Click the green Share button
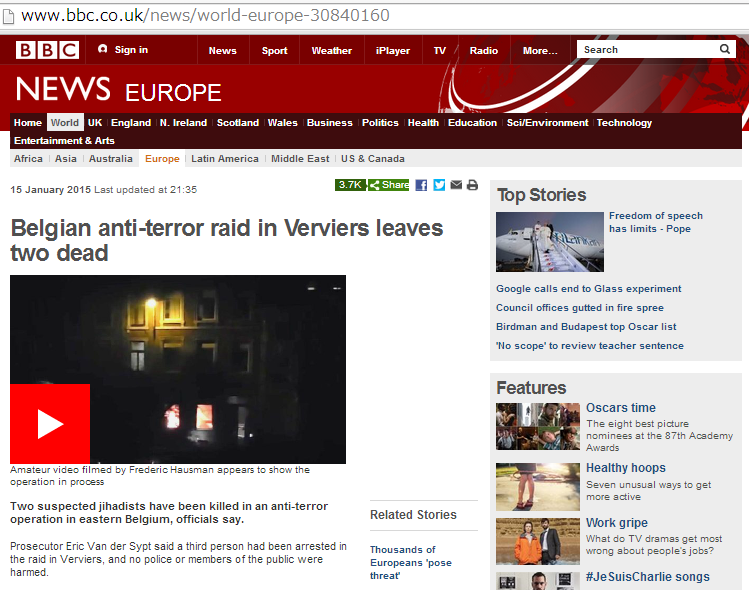 [389, 185]
